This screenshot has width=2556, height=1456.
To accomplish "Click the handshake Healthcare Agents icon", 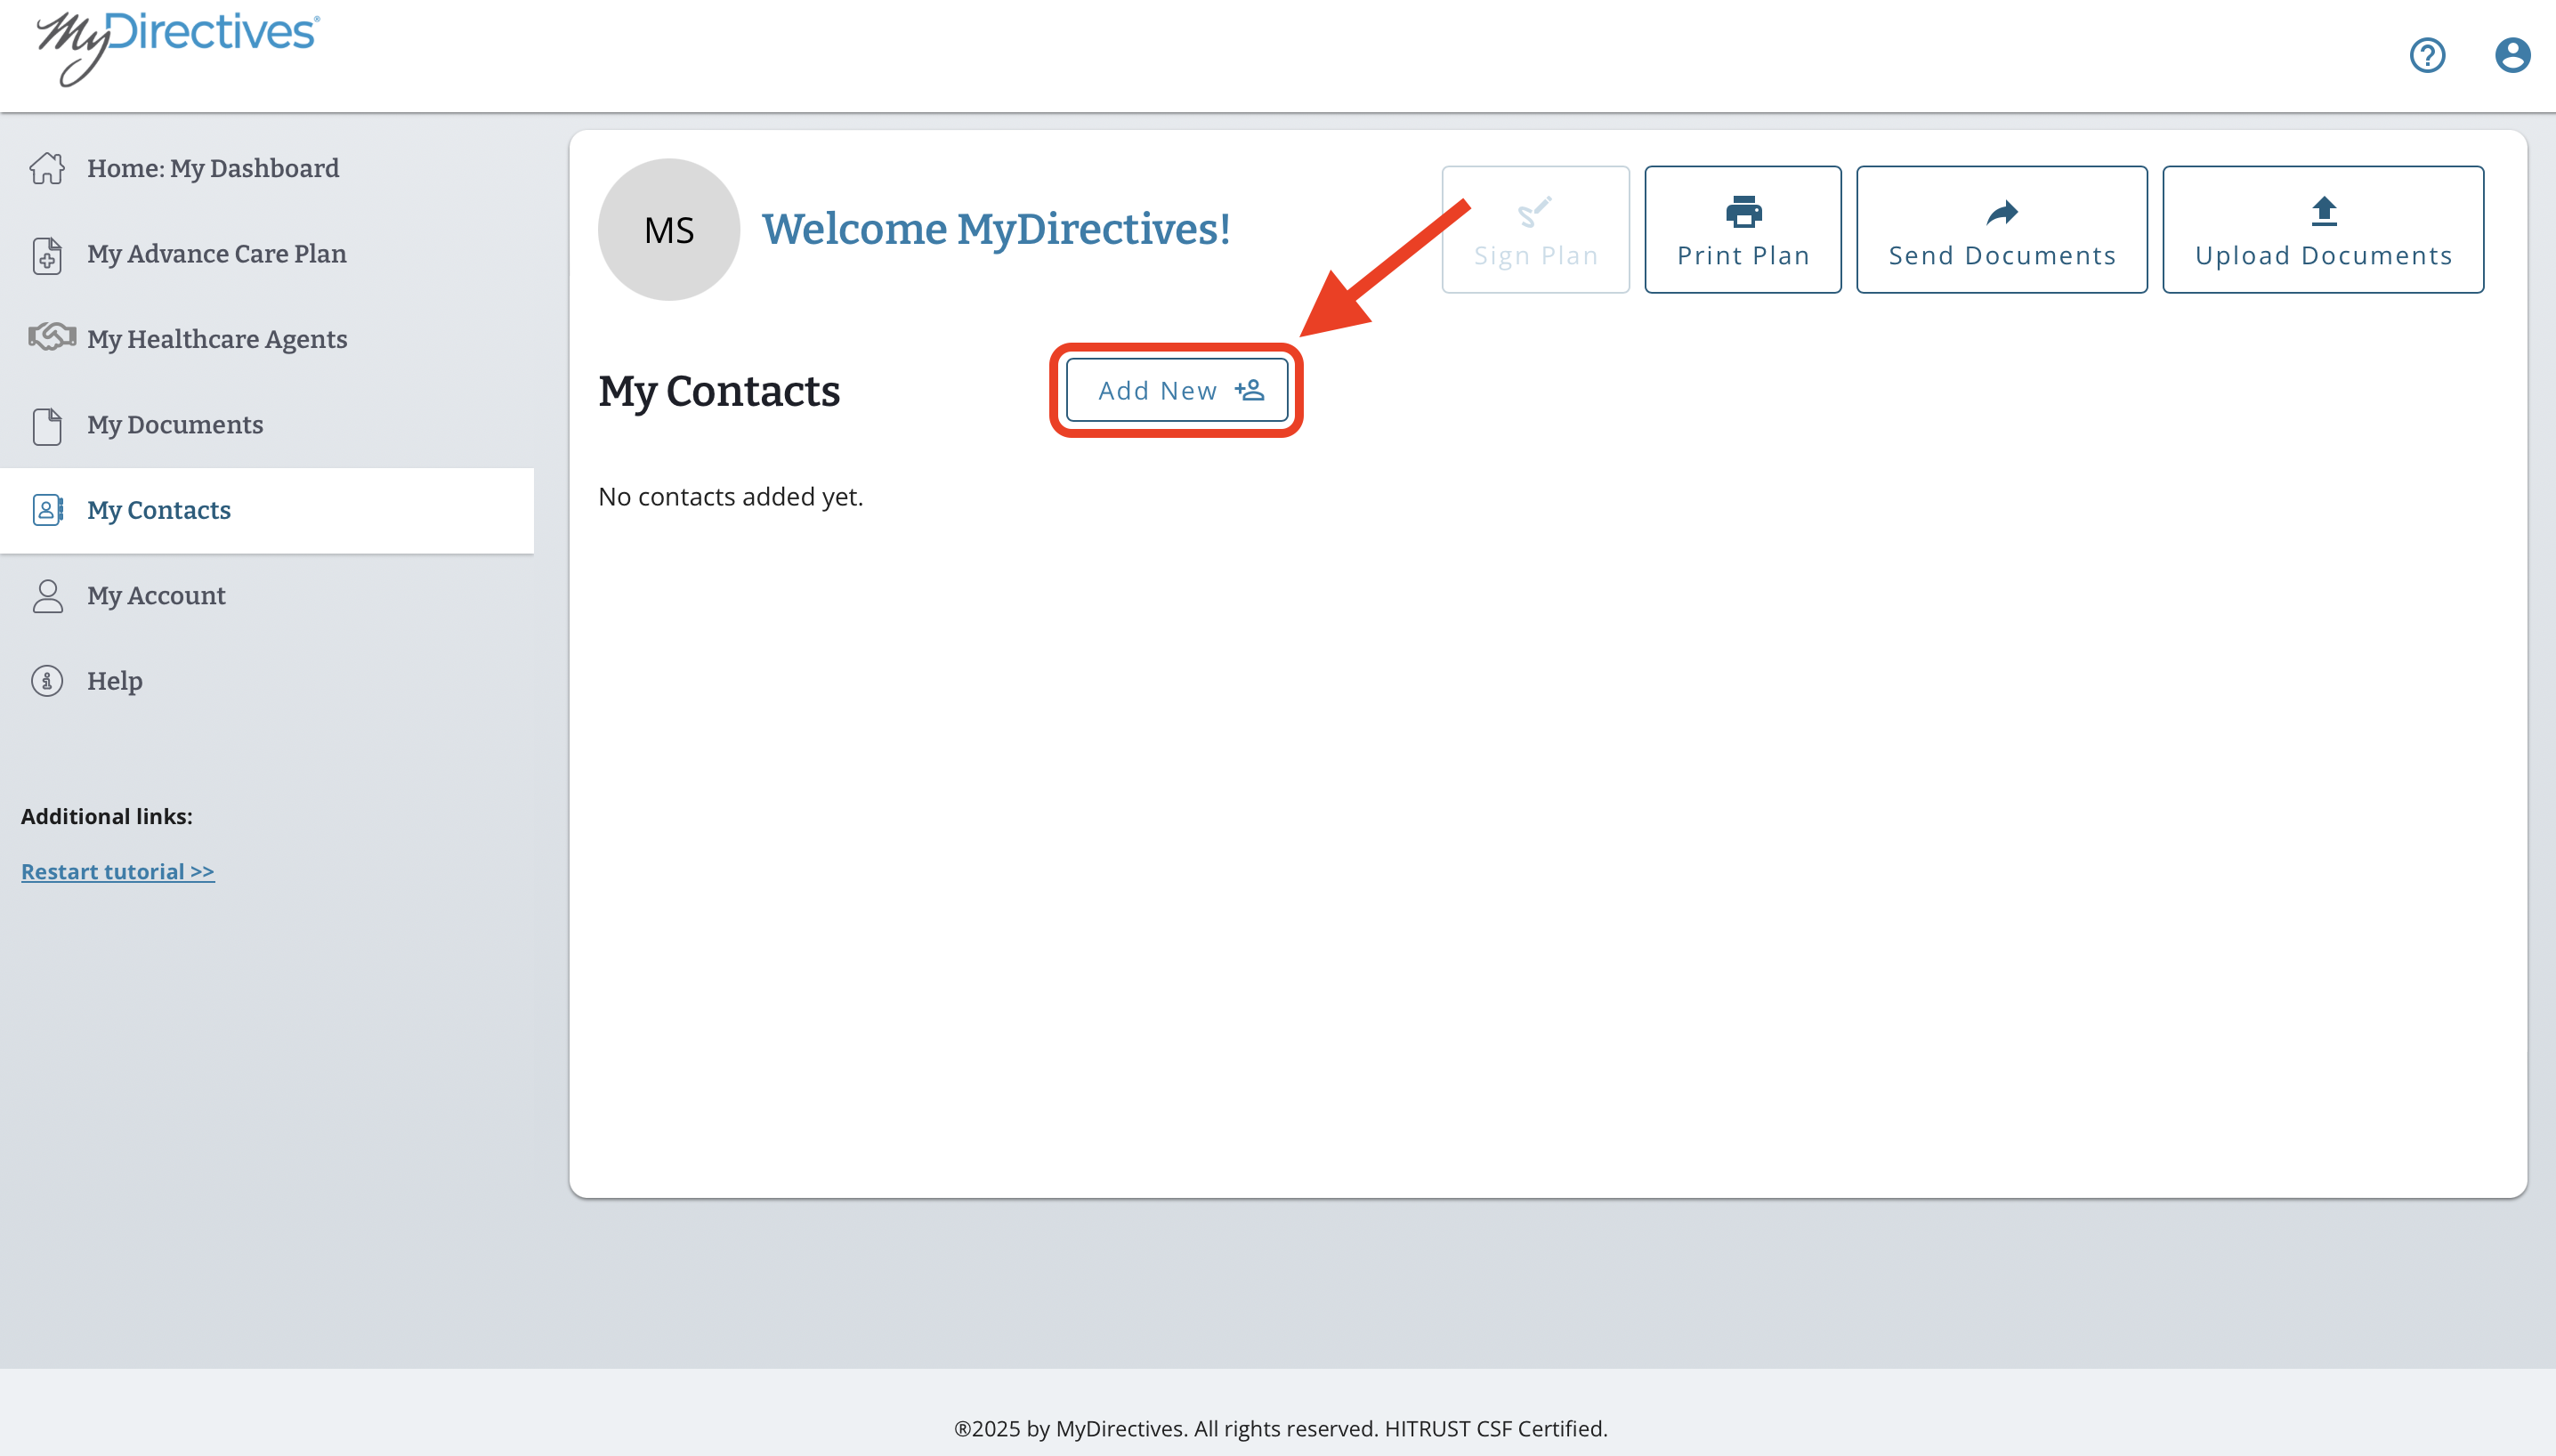I will pyautogui.click(x=51, y=337).
